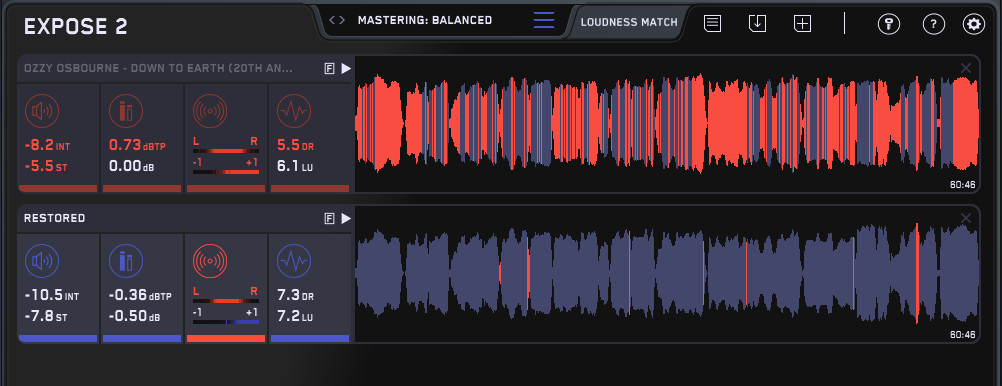
Task: Click the 60:46 duration on Ozzy Osbourne waveform
Action: (962, 185)
